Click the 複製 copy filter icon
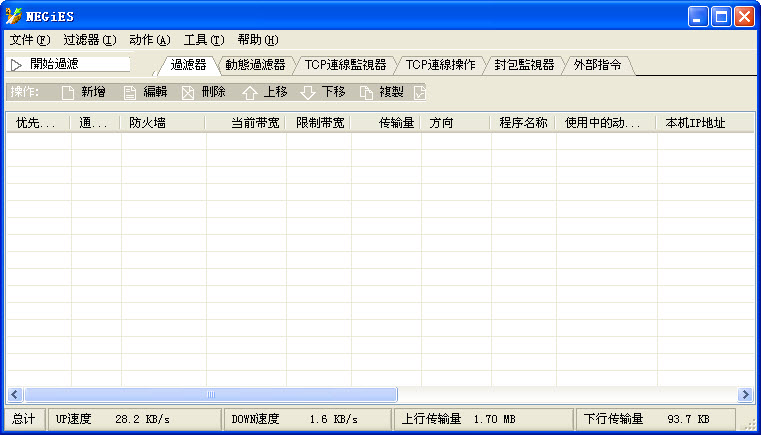The width and height of the screenshot is (761, 435). coord(367,92)
